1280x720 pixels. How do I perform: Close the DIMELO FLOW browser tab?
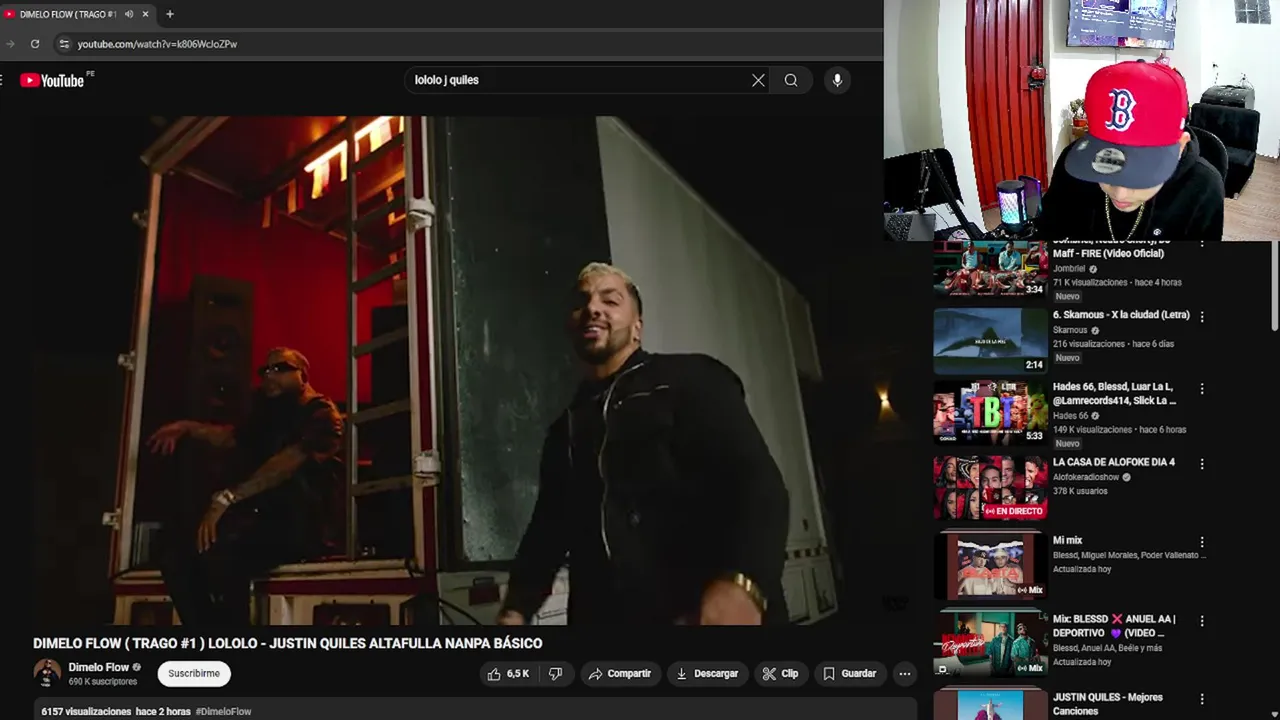146,14
